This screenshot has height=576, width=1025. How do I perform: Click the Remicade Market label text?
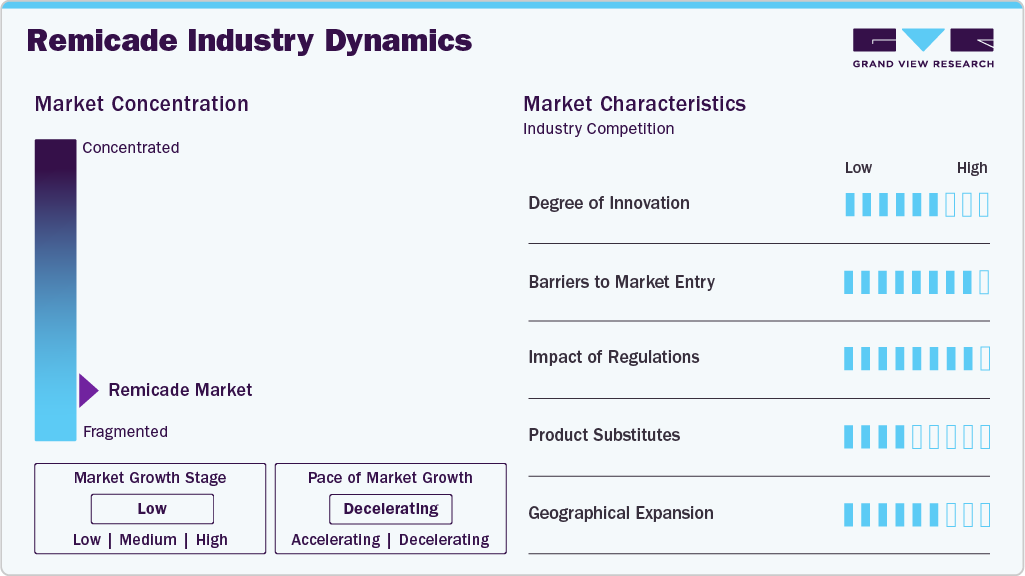[x=180, y=390]
